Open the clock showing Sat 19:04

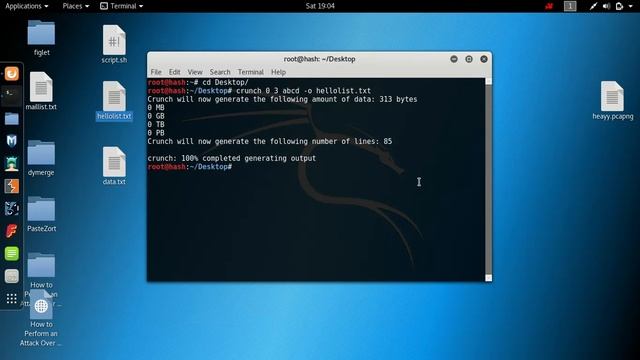(320, 6)
